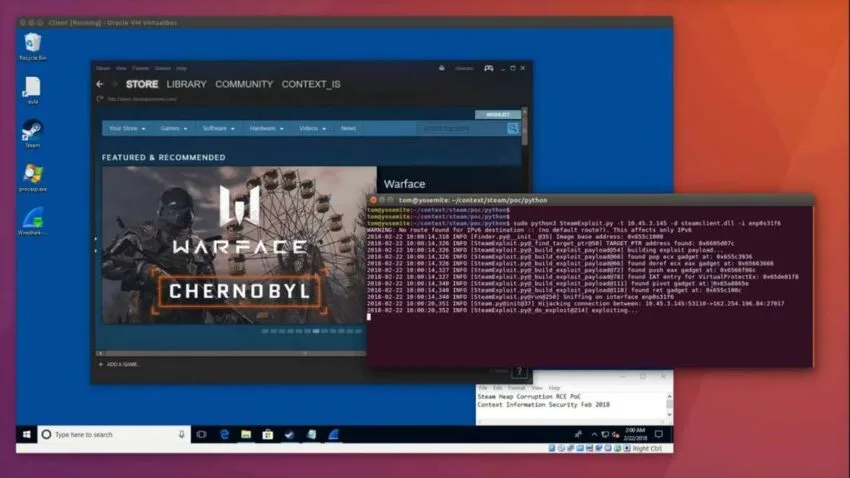Open View menu in Steam client
Screen dimensions: 850x478
121,68
